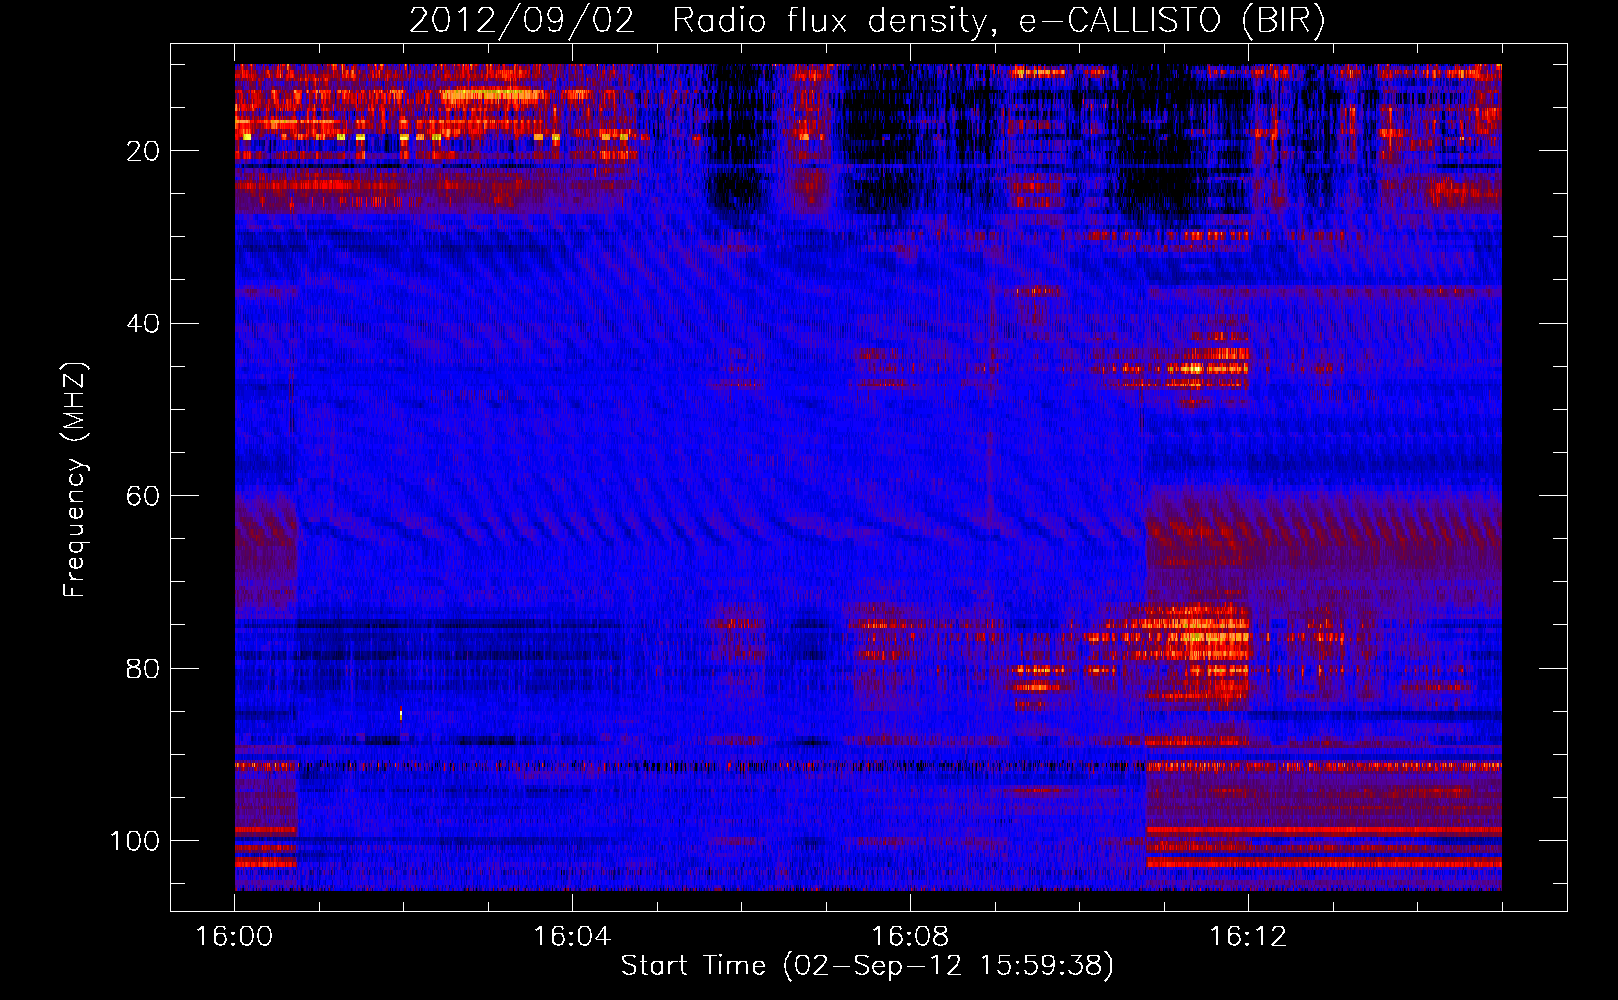Click the "16:00" time tick label
This screenshot has width=1618, height=1000.
pyautogui.click(x=234, y=937)
